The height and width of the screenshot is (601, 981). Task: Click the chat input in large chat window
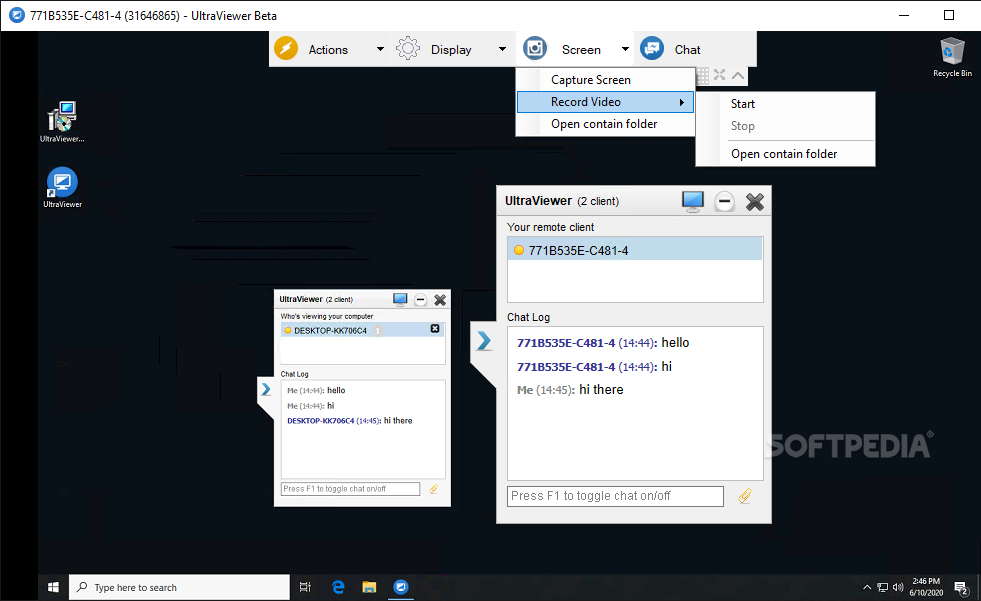pos(615,496)
